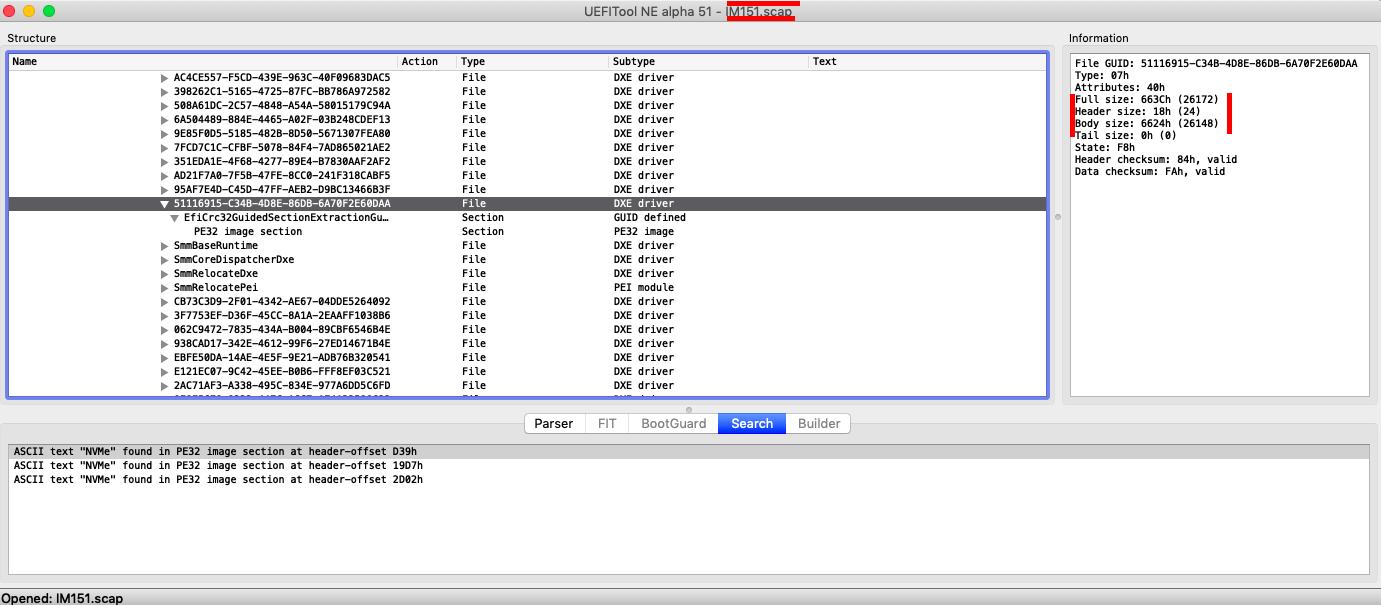This screenshot has width=1381, height=605.
Task: Expand the 938CAD17-342E-4612-99F6-27ED14671B4E file node
Action: click(165, 343)
